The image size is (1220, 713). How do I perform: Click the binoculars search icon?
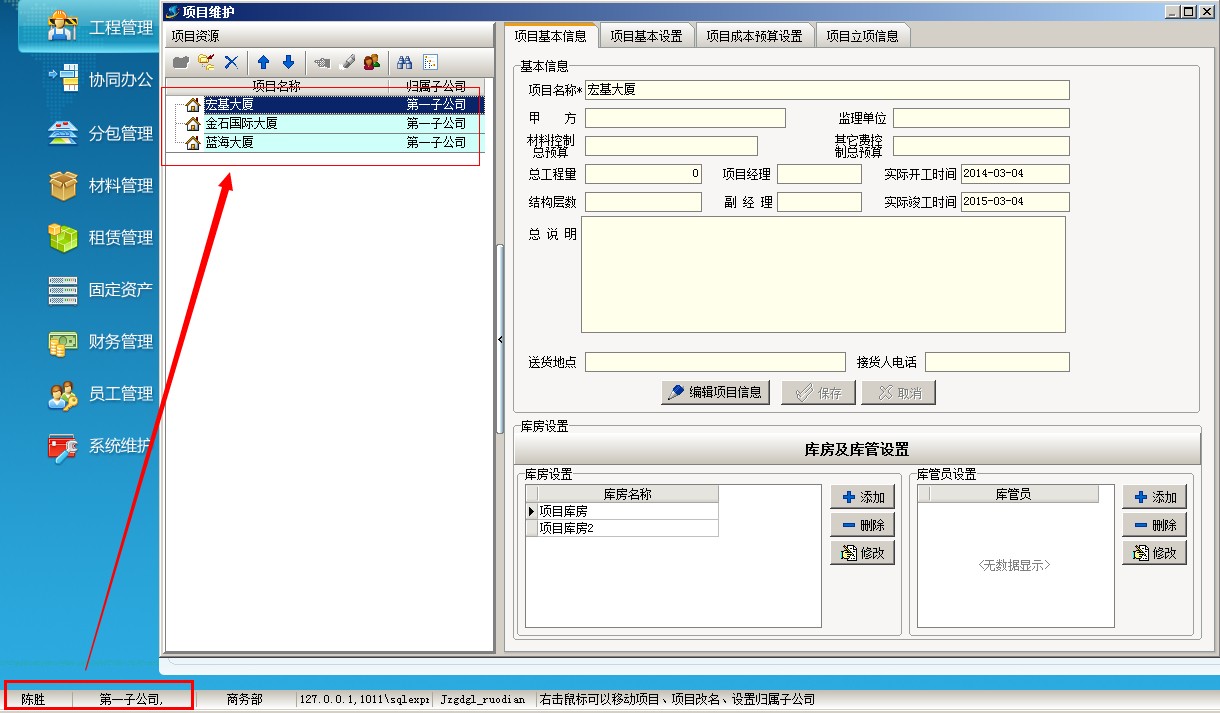[405, 62]
